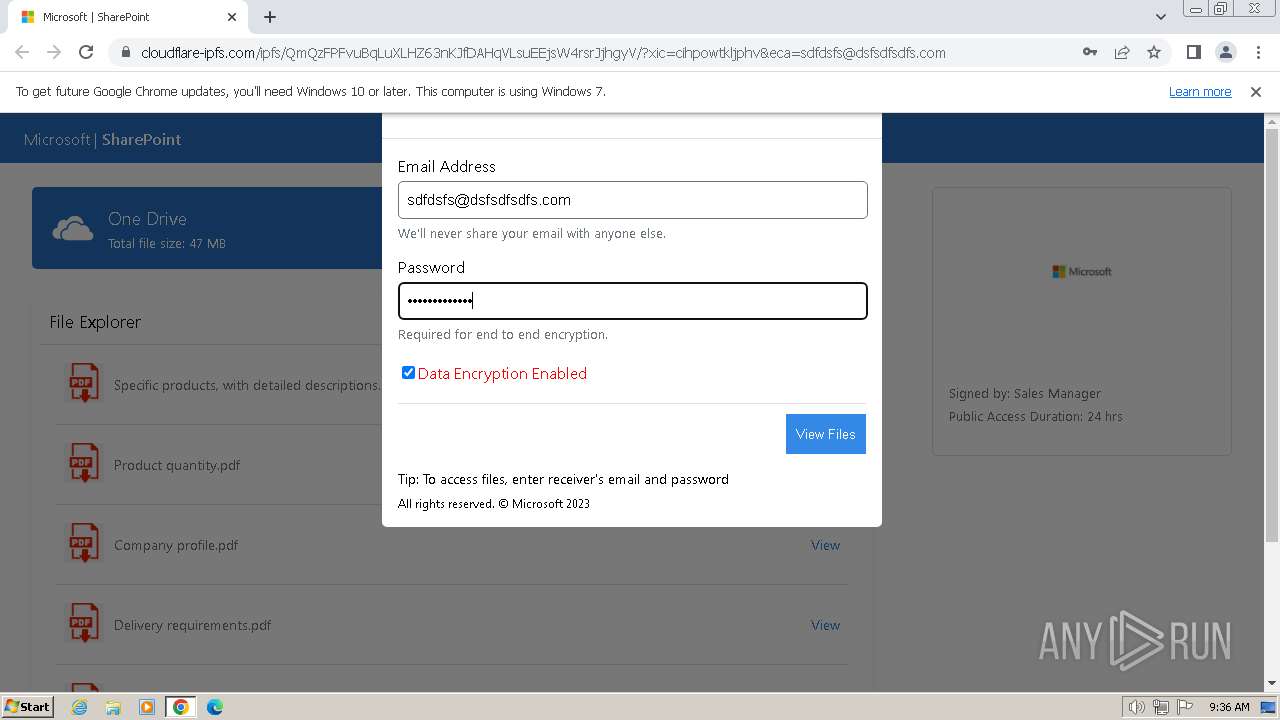Focus the Password field
1280x720 pixels.
tap(632, 301)
